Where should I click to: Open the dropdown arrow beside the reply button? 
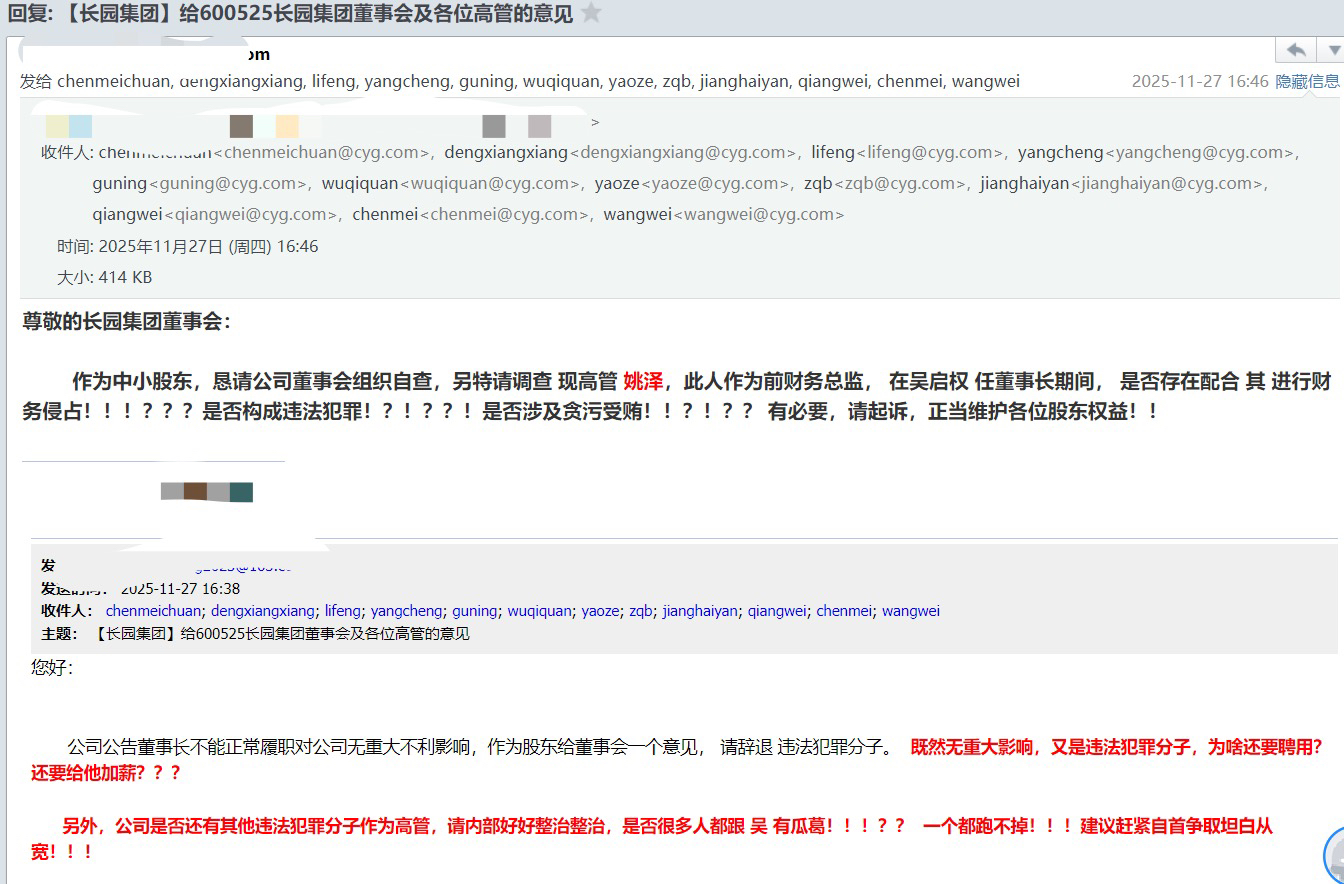[1333, 50]
